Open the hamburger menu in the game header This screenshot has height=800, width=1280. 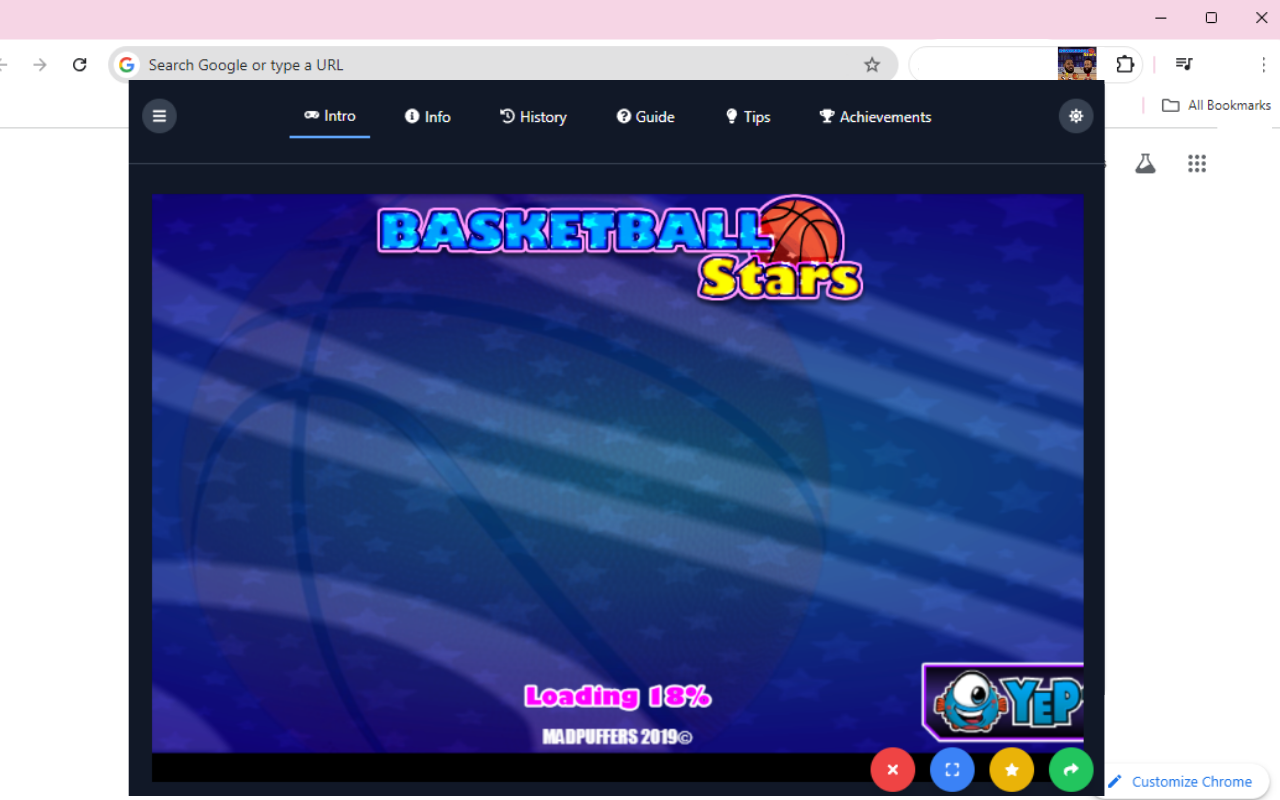point(159,115)
